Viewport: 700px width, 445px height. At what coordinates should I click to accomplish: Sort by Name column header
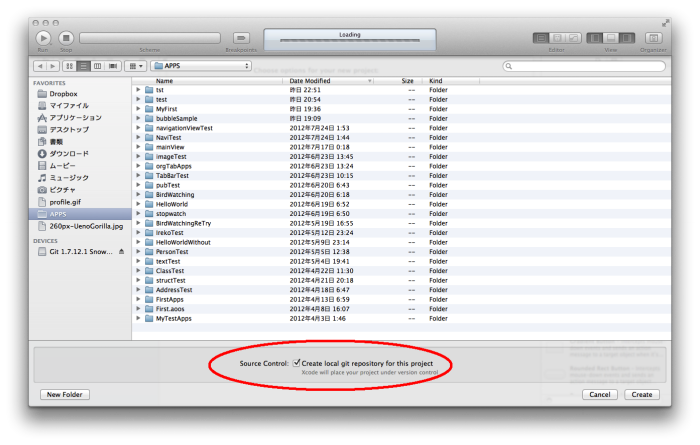pos(208,81)
